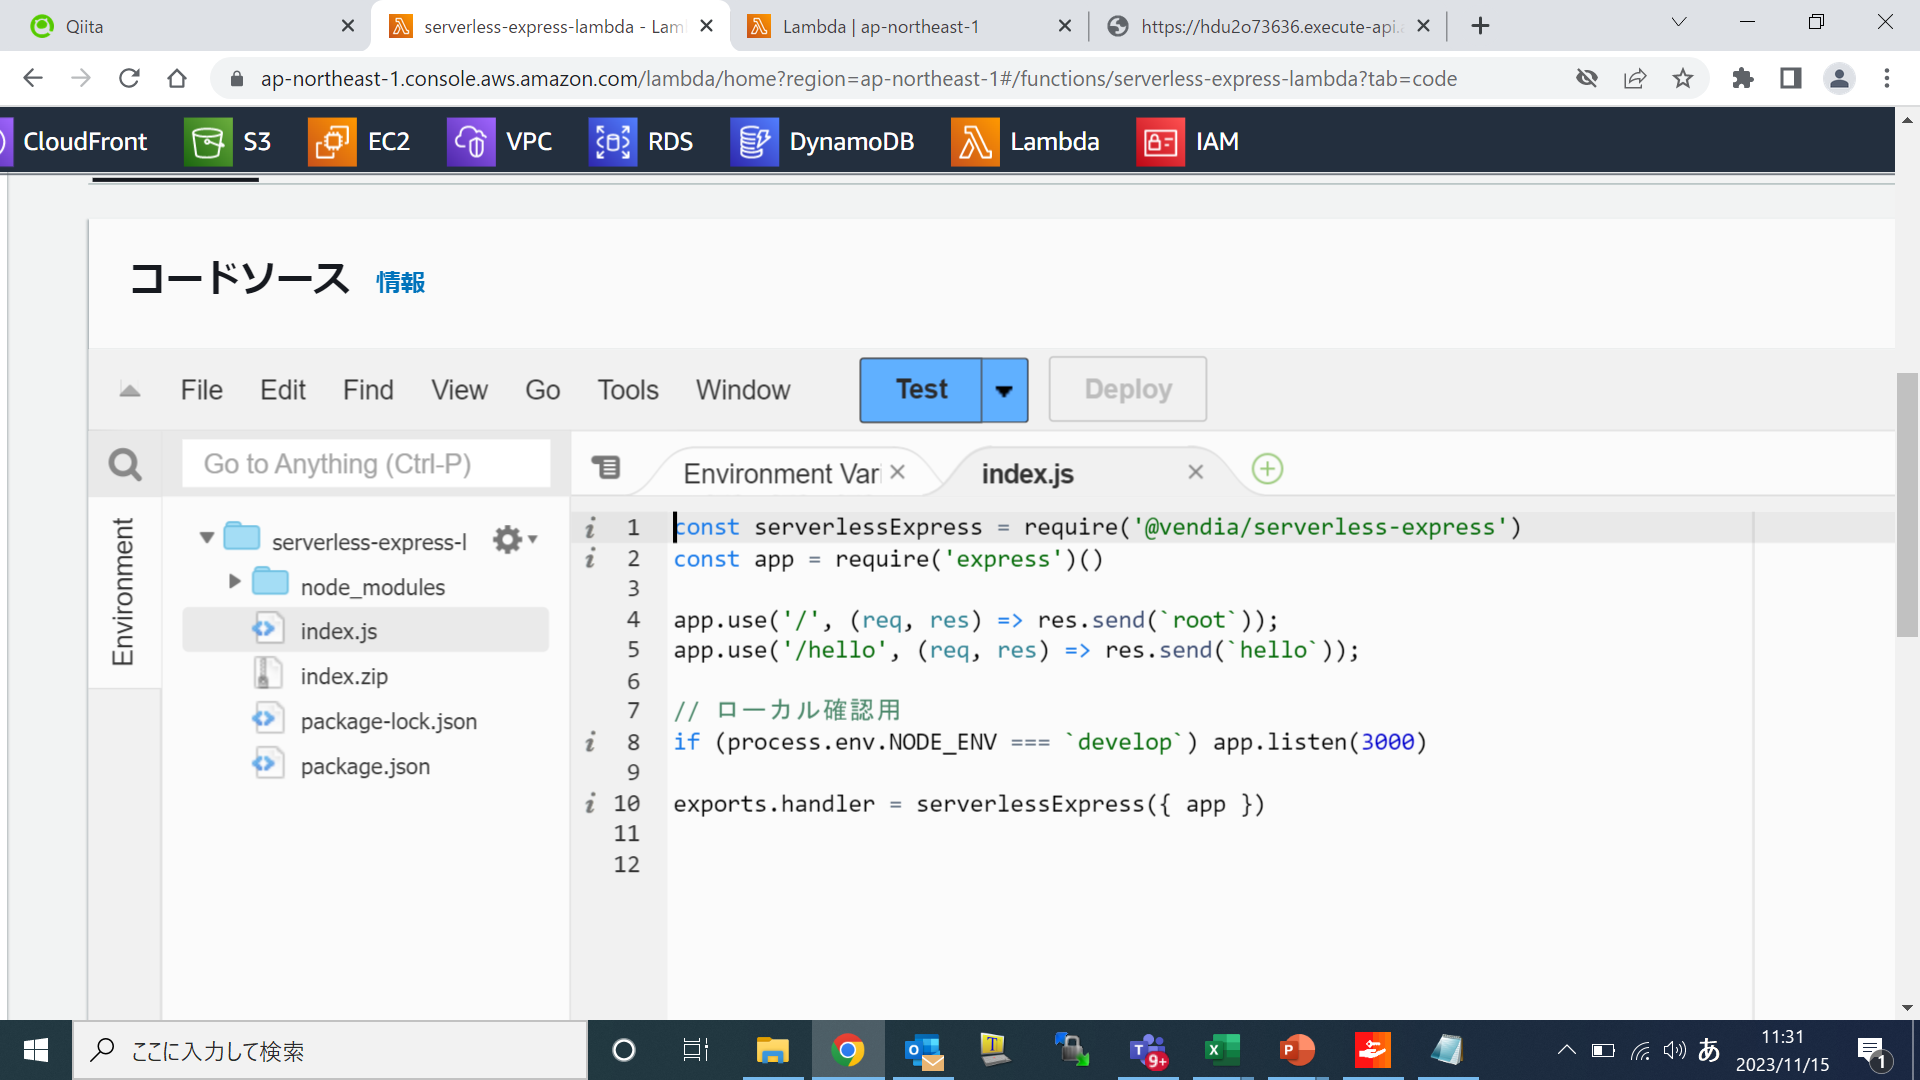Collapse the editor menu bar arrow
The image size is (1920, 1080).
tap(130, 390)
